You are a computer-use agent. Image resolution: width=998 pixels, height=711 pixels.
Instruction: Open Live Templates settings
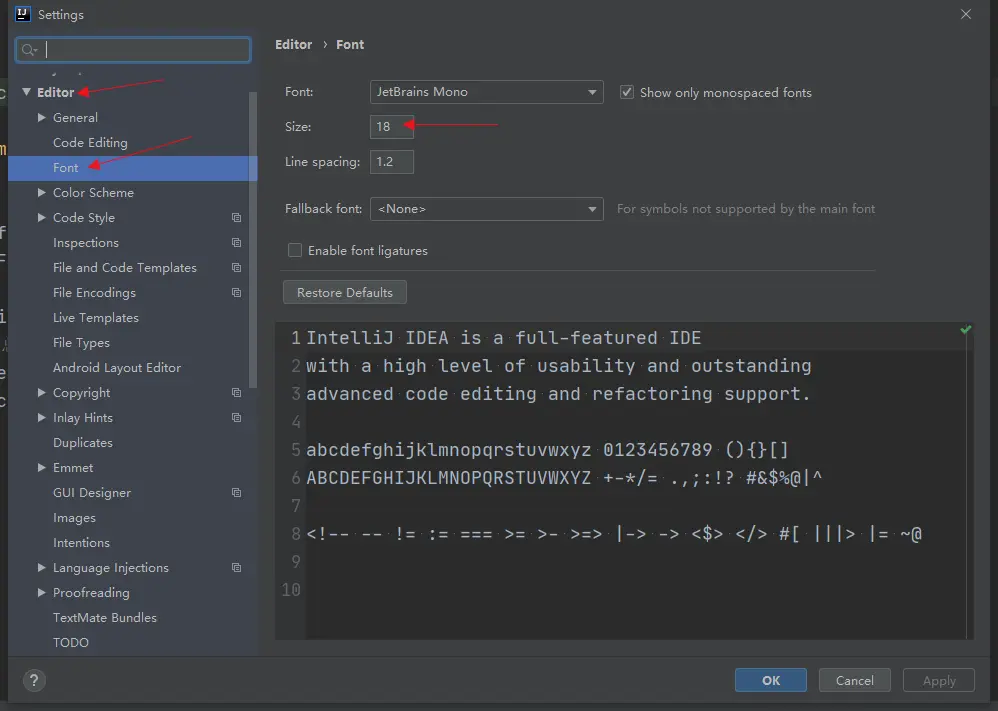(x=95, y=318)
